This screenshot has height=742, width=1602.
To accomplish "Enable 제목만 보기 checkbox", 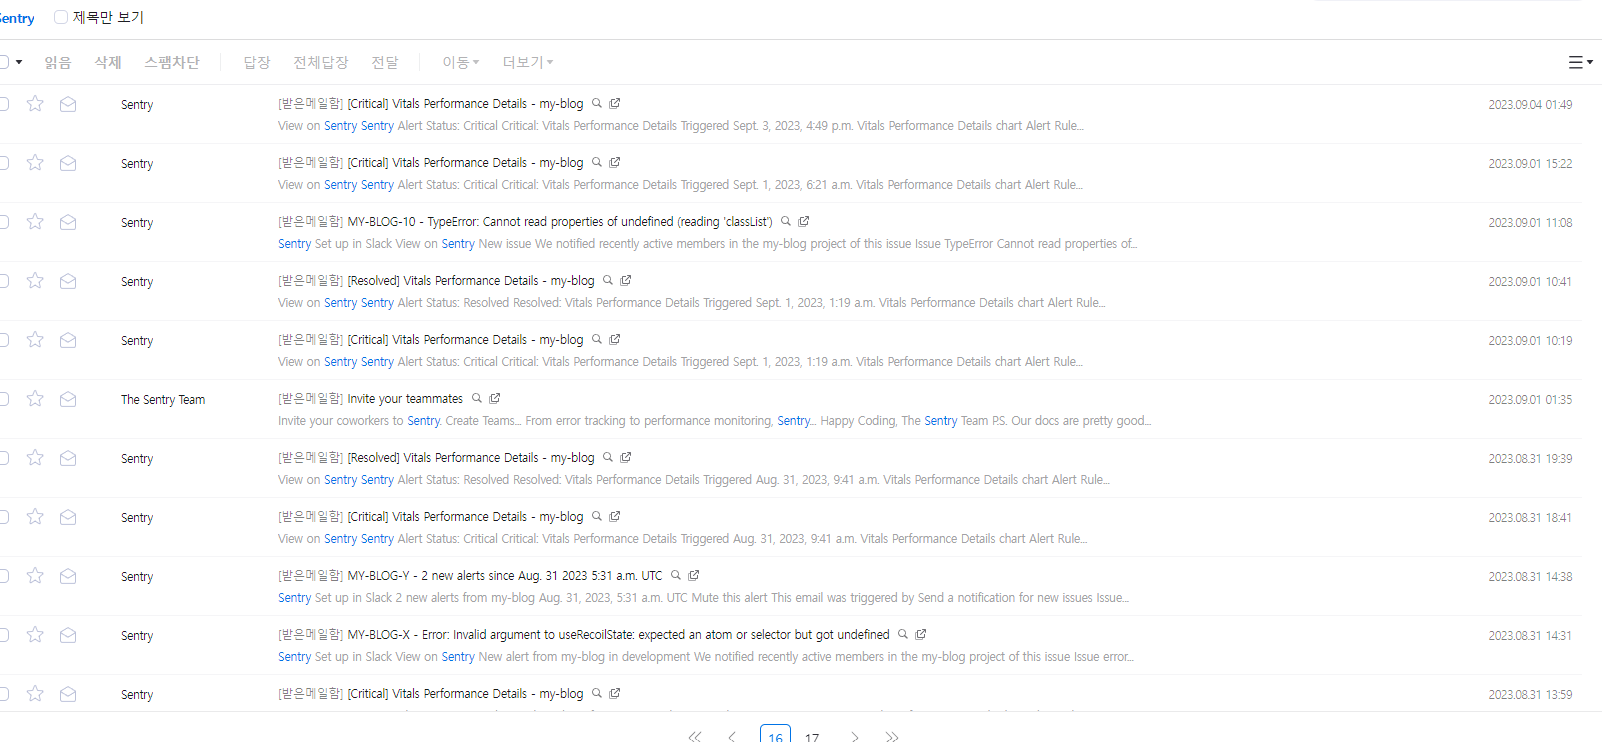I will pos(61,17).
